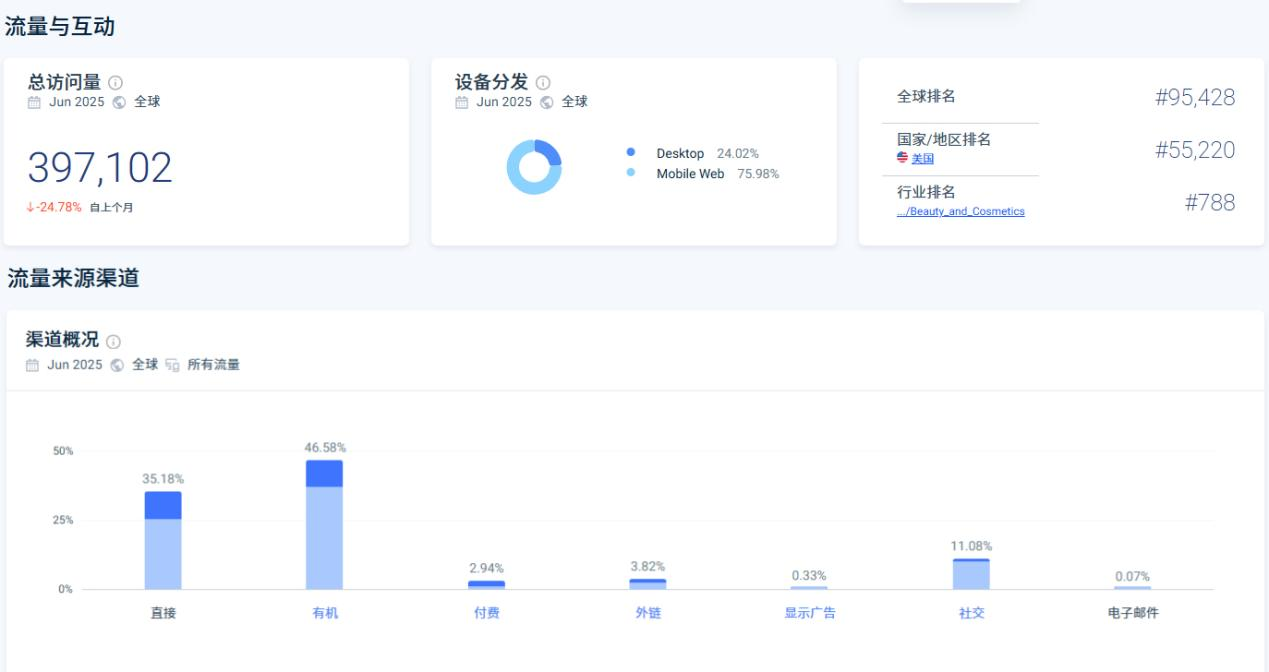Open the info tooltip icon for 渠道概况
Image resolution: width=1269 pixels, height=672 pixels.
[x=113, y=342]
